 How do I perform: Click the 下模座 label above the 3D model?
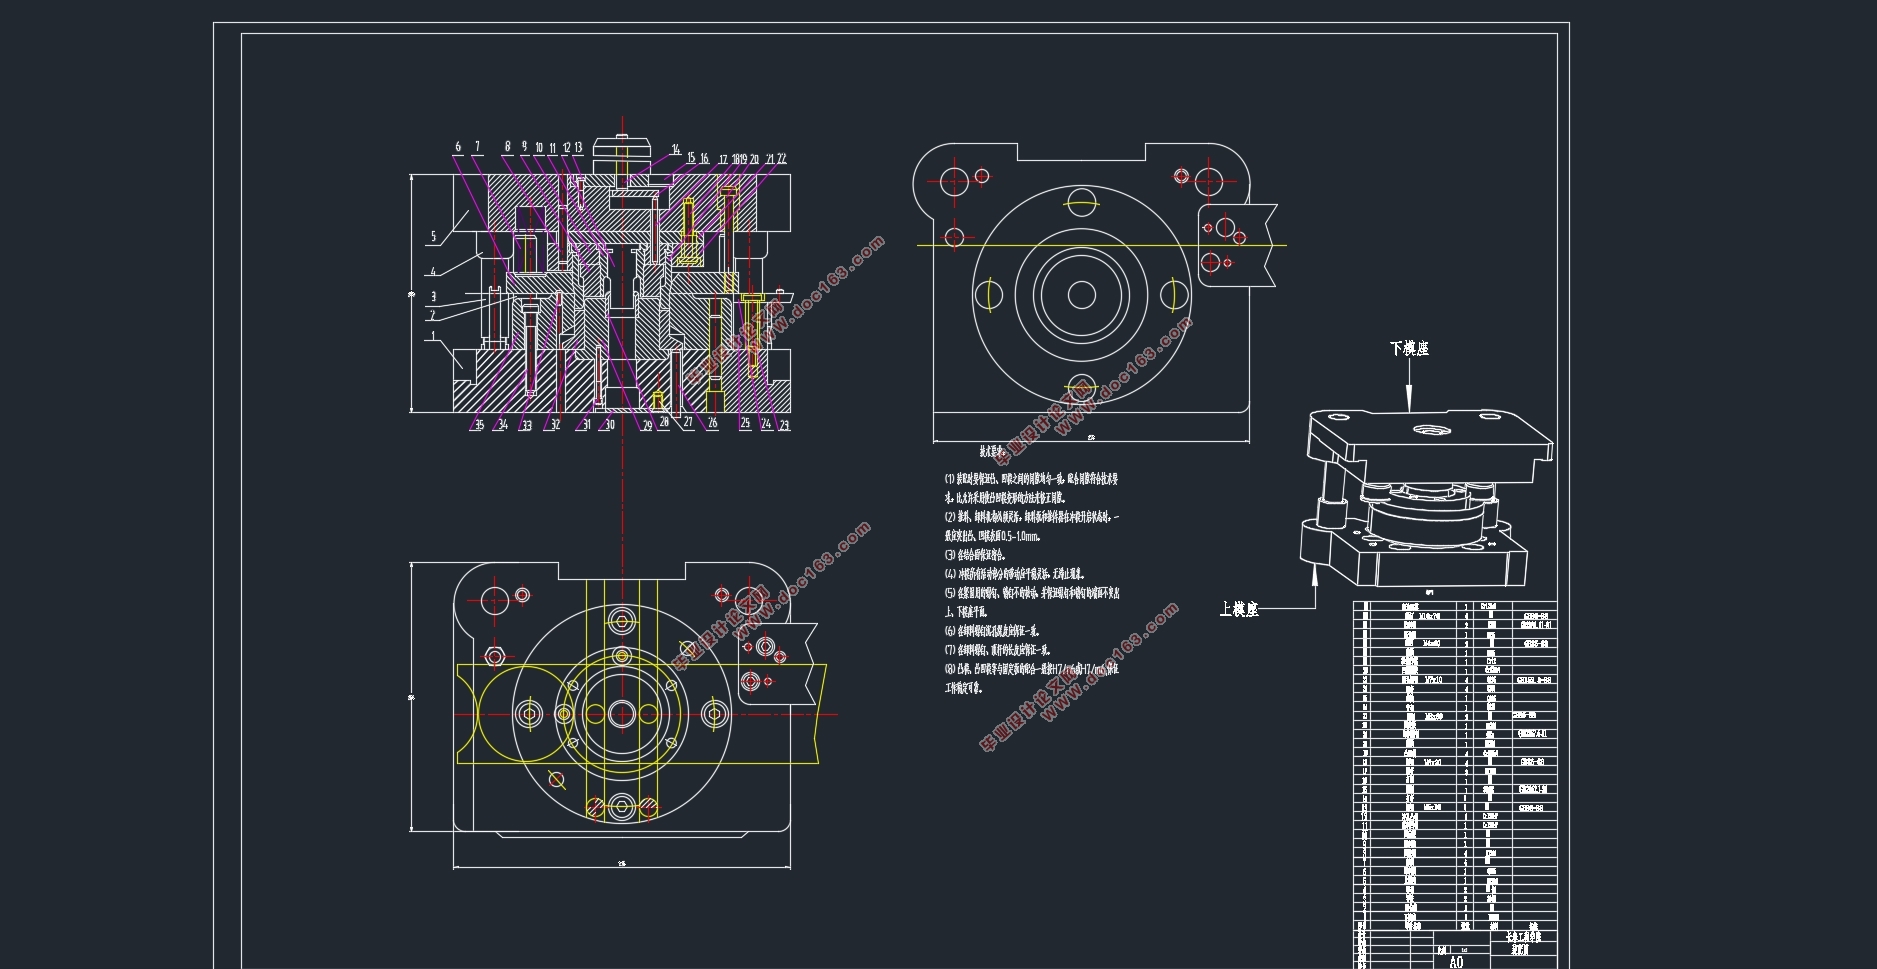coord(1408,348)
